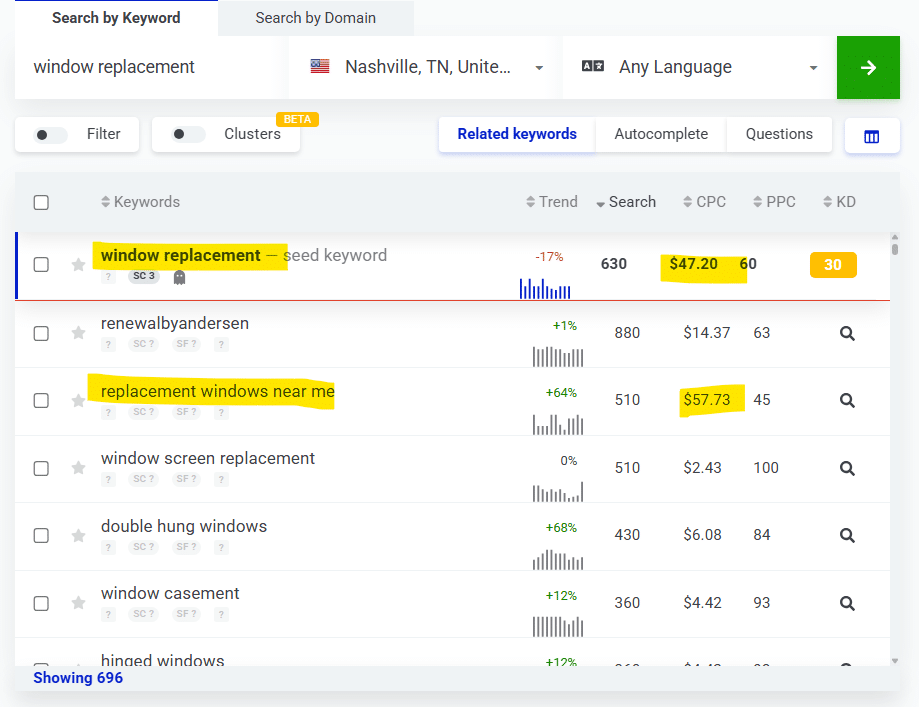
Task: Switch to Search by Domain tab
Action: tap(315, 18)
